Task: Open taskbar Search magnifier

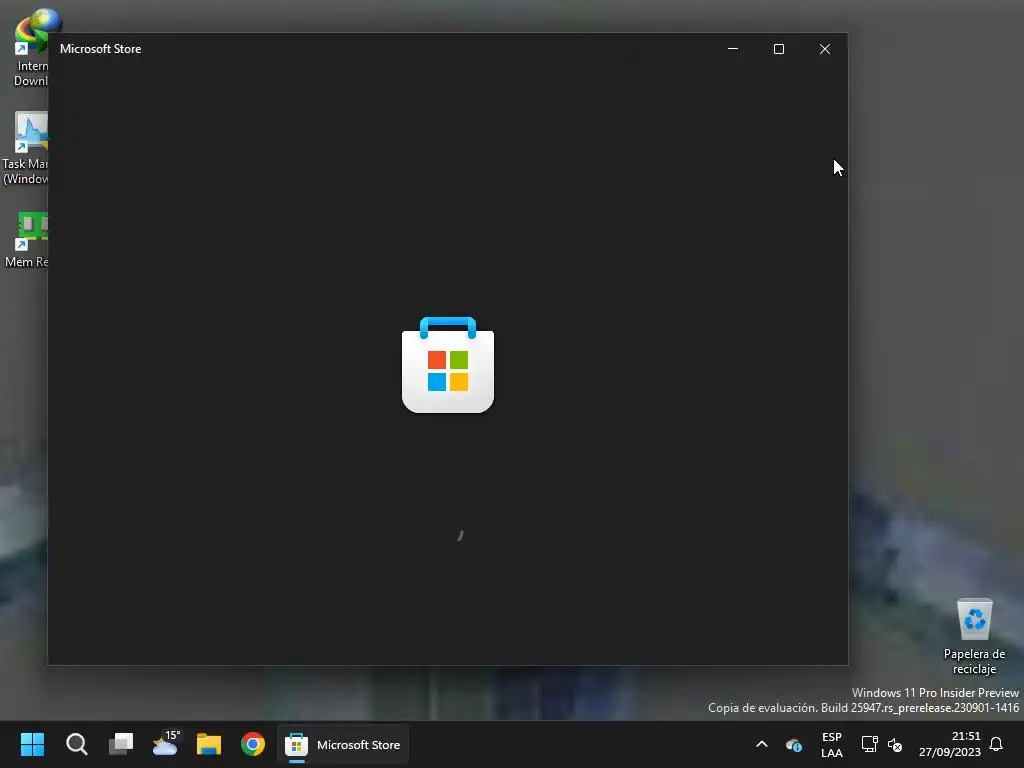Action: pos(76,744)
